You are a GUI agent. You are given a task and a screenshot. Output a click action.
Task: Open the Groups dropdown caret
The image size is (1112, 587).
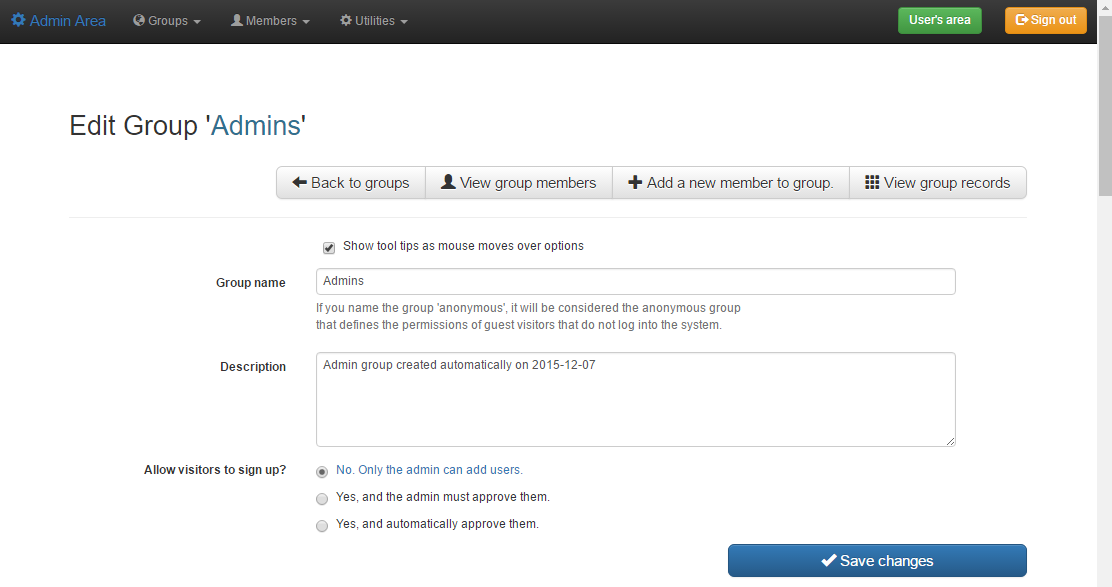tap(197, 22)
